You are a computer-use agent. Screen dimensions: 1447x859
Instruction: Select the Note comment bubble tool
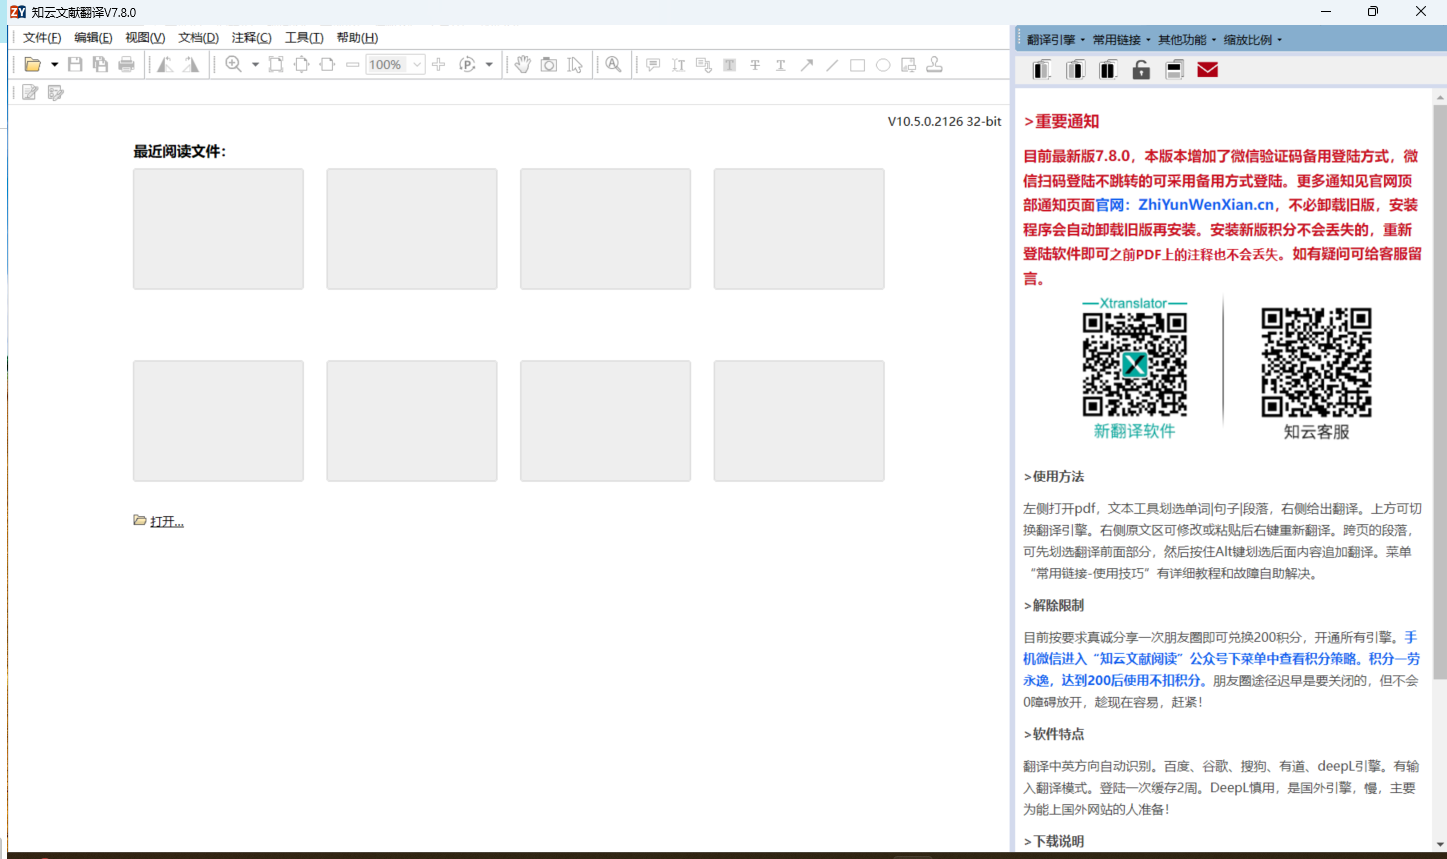click(653, 65)
